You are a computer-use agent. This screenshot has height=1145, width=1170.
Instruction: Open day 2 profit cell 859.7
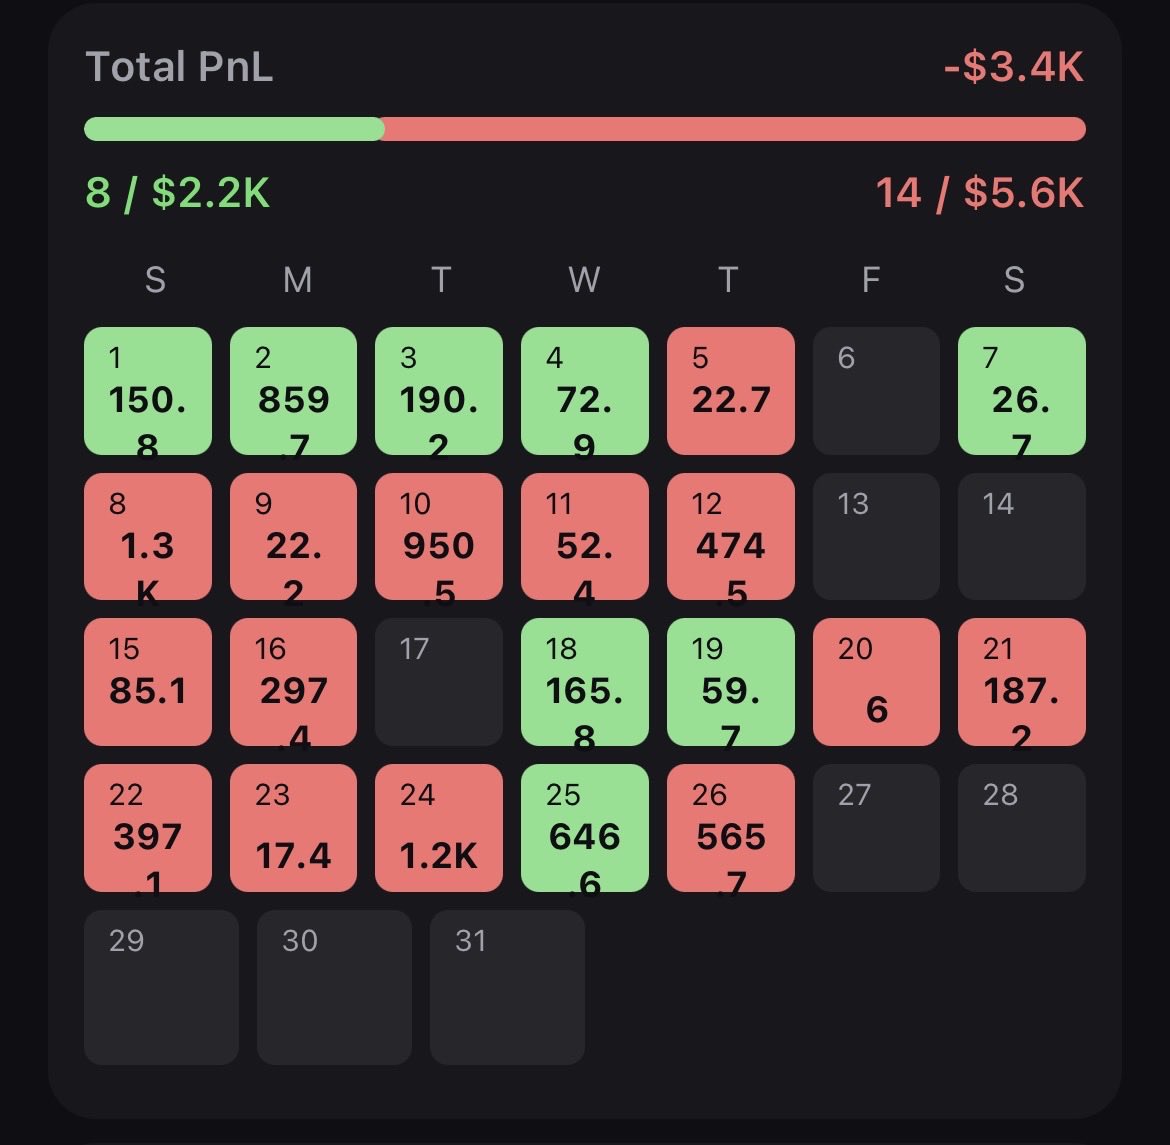(x=293, y=391)
